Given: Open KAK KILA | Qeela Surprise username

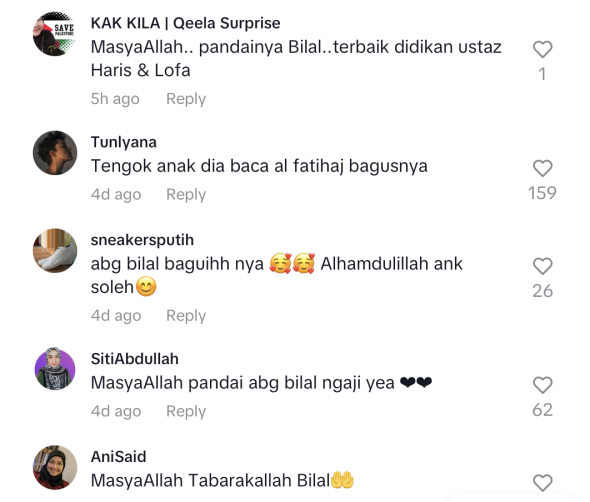Looking at the screenshot, I should coord(186,23).
